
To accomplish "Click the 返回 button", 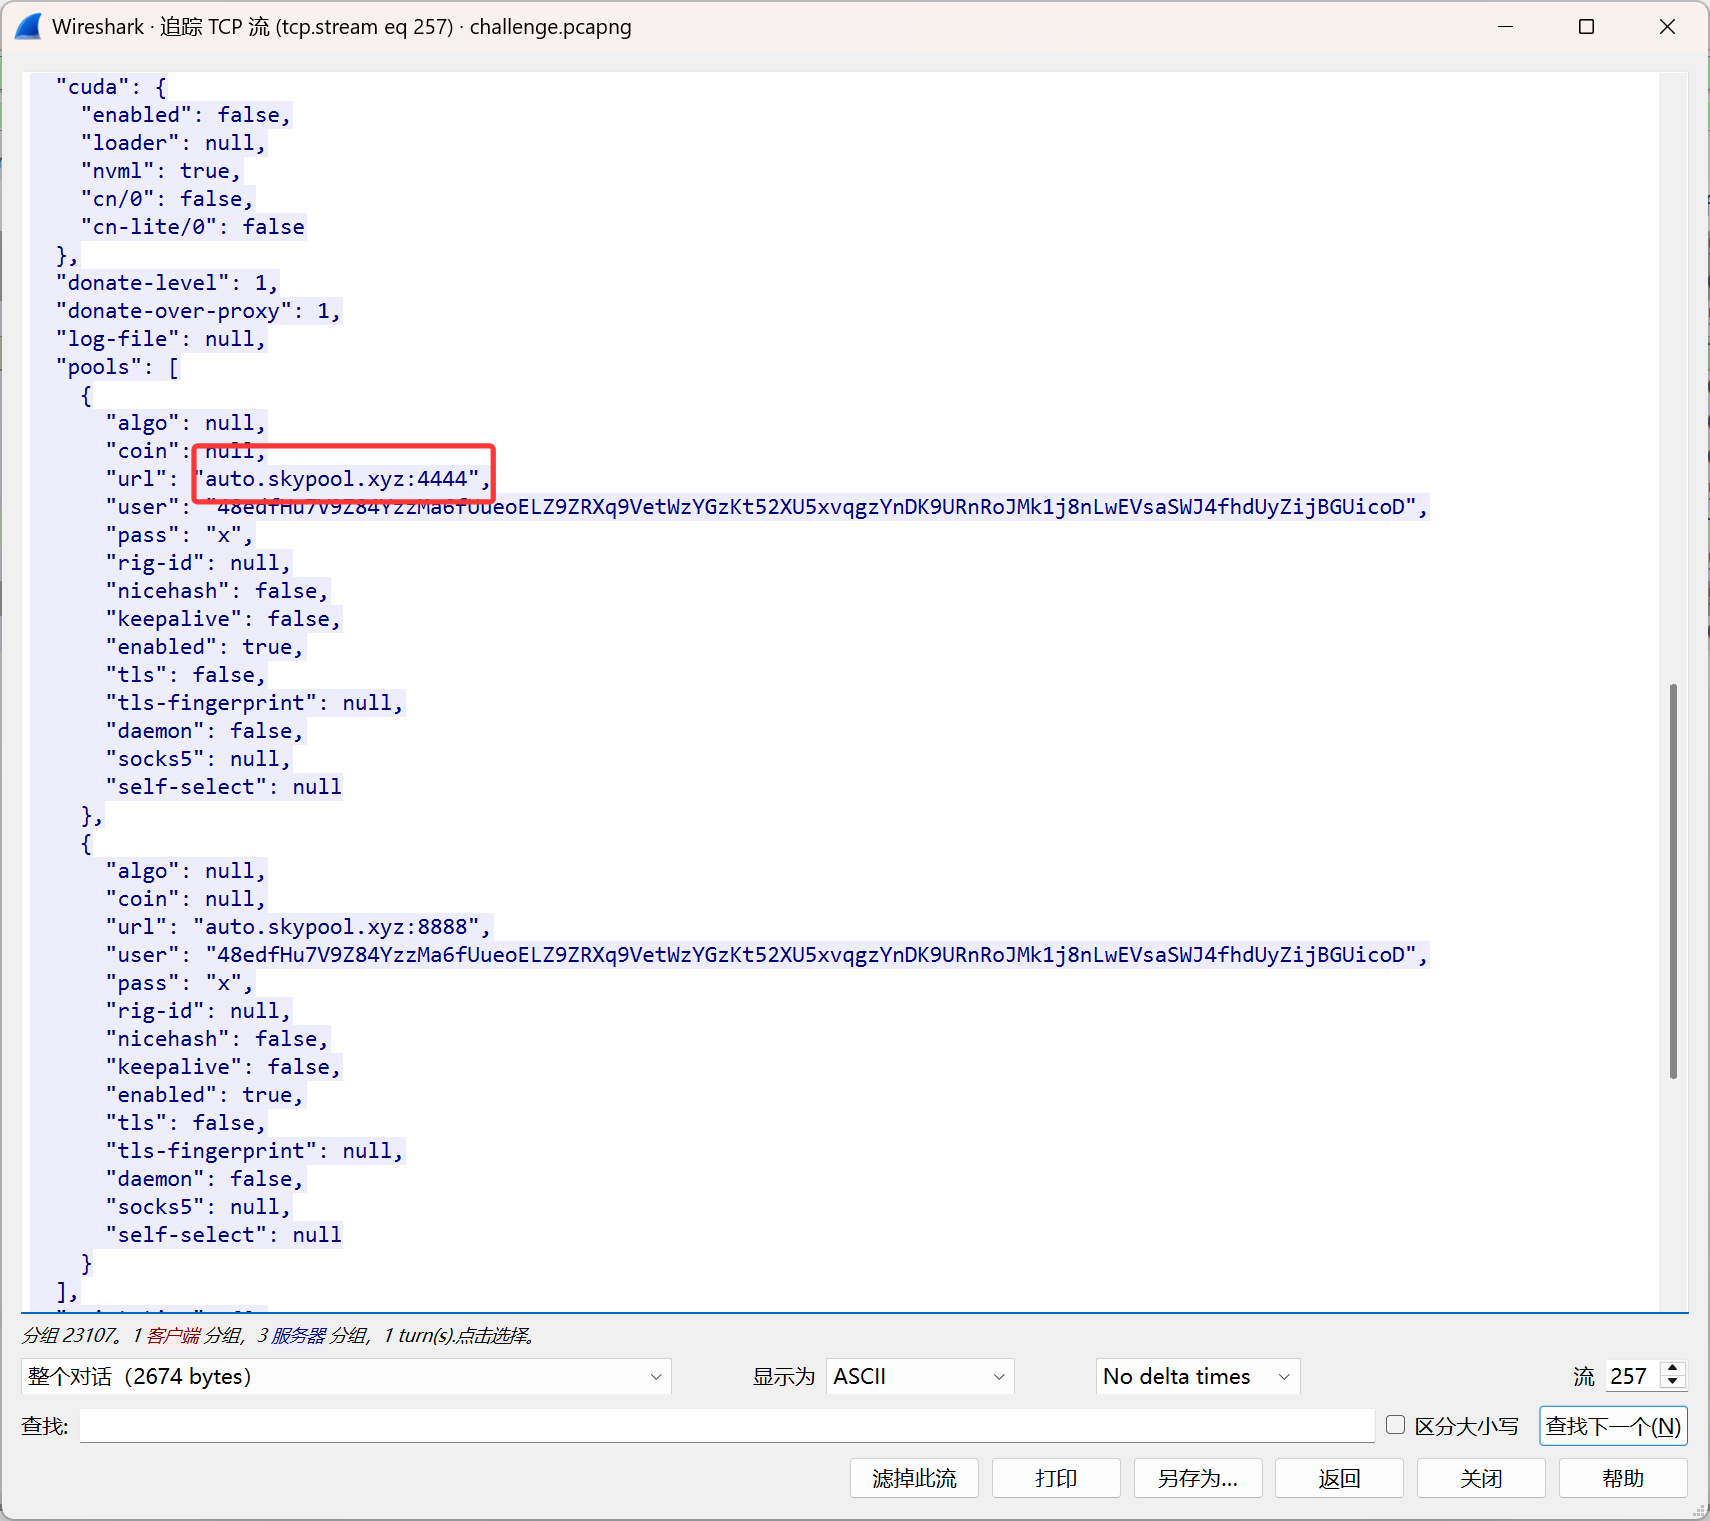I will (1339, 1478).
